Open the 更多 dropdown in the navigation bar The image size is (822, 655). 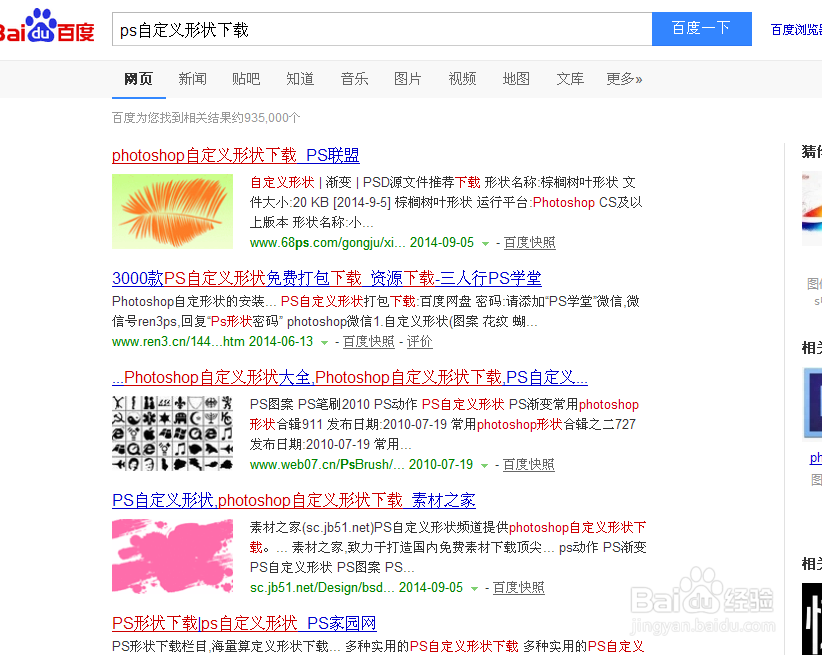[x=623, y=78]
